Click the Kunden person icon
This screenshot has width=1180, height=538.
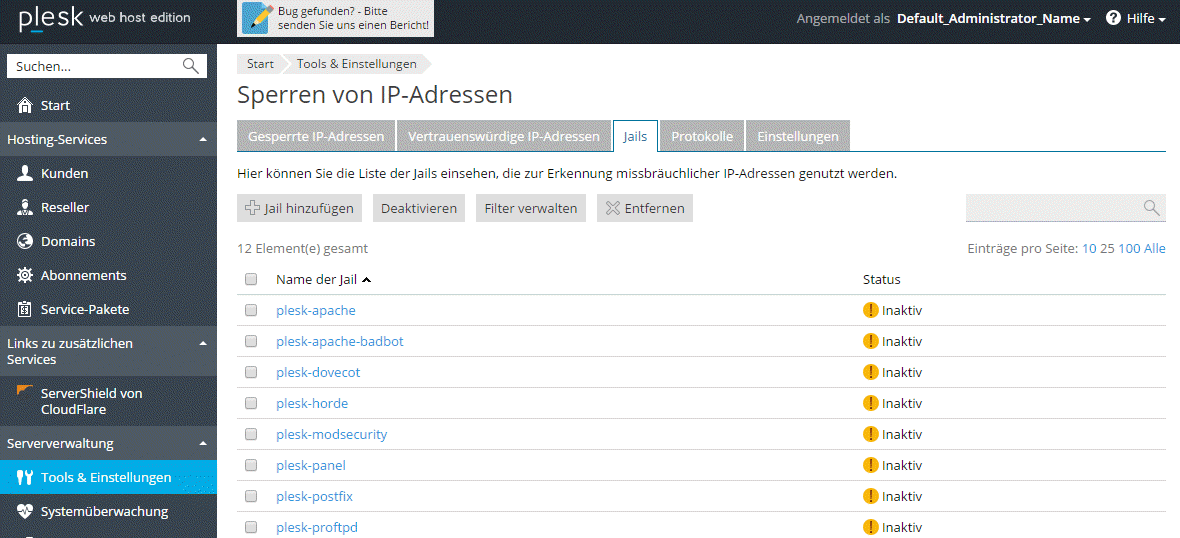[25, 173]
